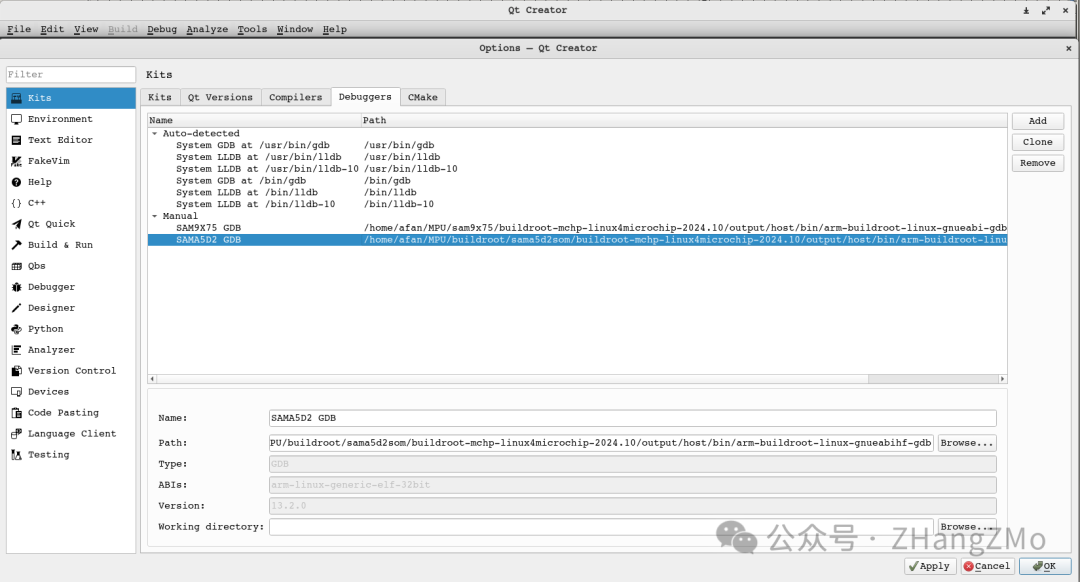Screen dimensions: 1080x582
Task: Click Browse next to Working directory
Action: [x=966, y=527]
